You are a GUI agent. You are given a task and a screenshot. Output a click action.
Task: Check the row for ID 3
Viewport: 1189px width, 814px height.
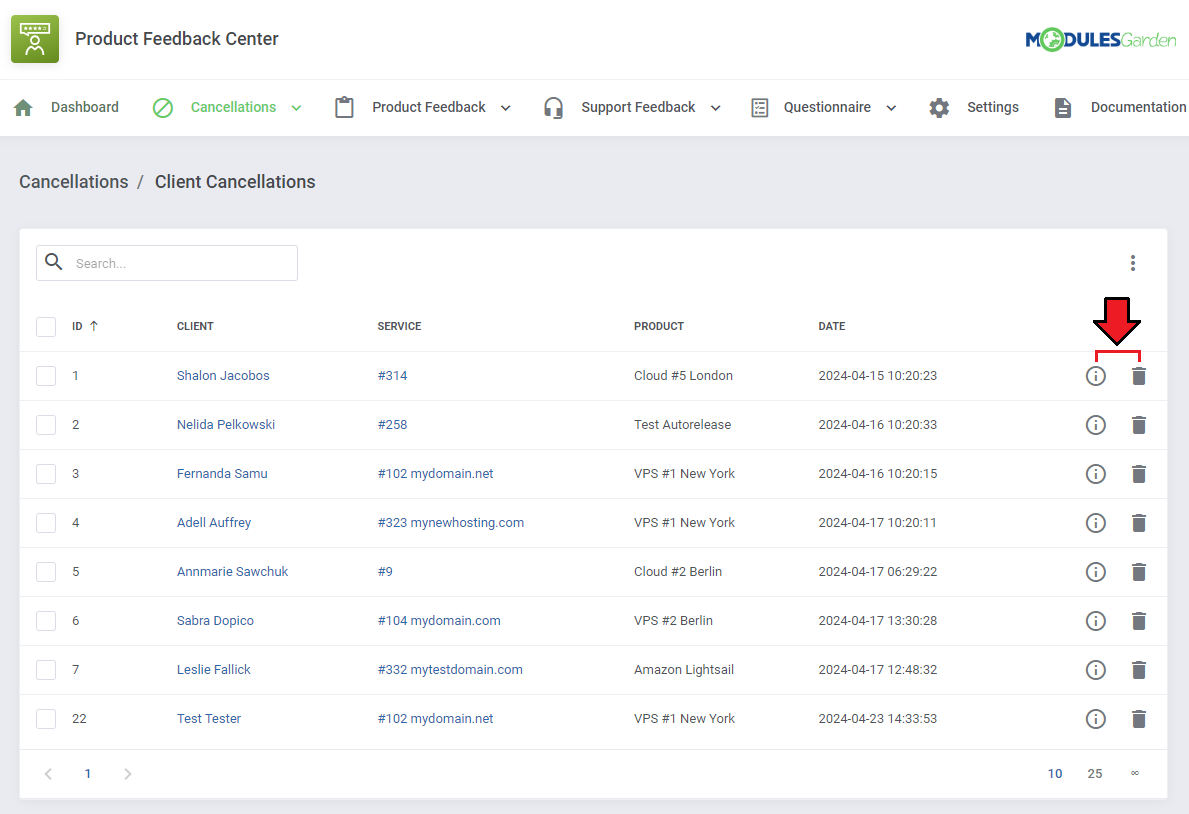pos(46,473)
